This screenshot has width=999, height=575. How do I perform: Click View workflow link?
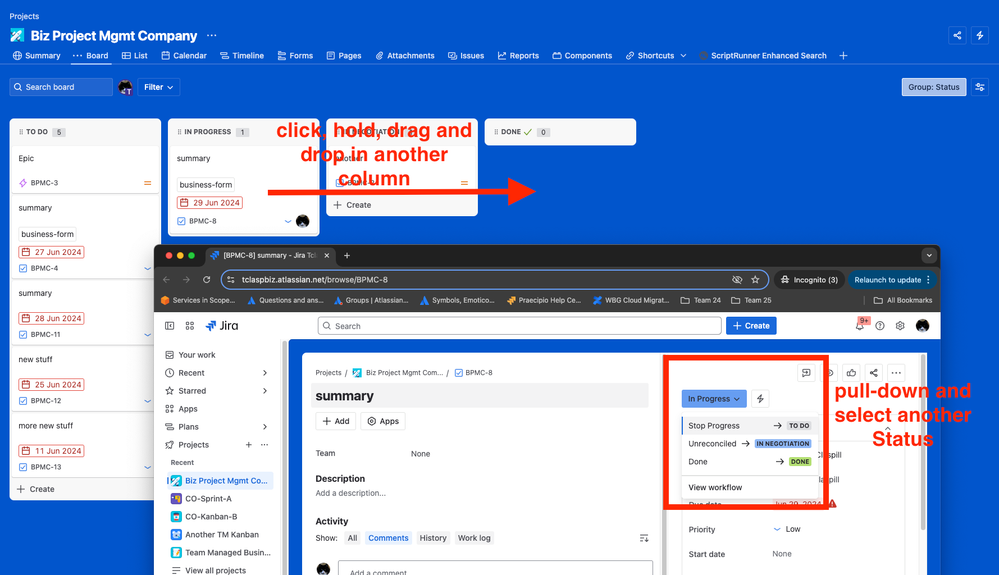715,487
